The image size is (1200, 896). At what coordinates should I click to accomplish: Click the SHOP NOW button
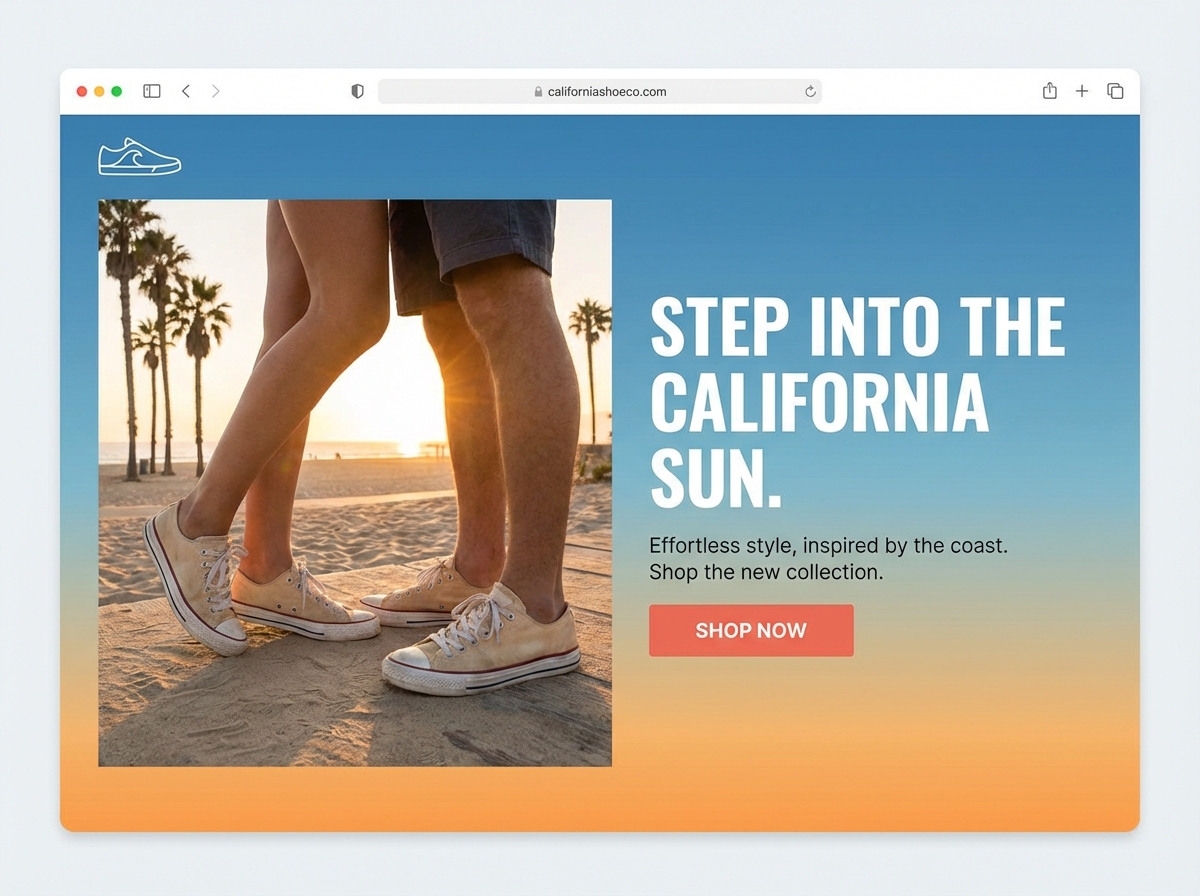pyautogui.click(x=751, y=630)
